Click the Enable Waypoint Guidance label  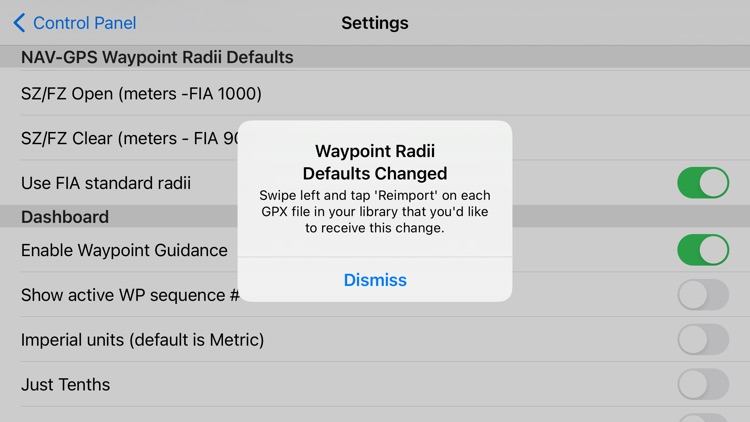(x=124, y=250)
